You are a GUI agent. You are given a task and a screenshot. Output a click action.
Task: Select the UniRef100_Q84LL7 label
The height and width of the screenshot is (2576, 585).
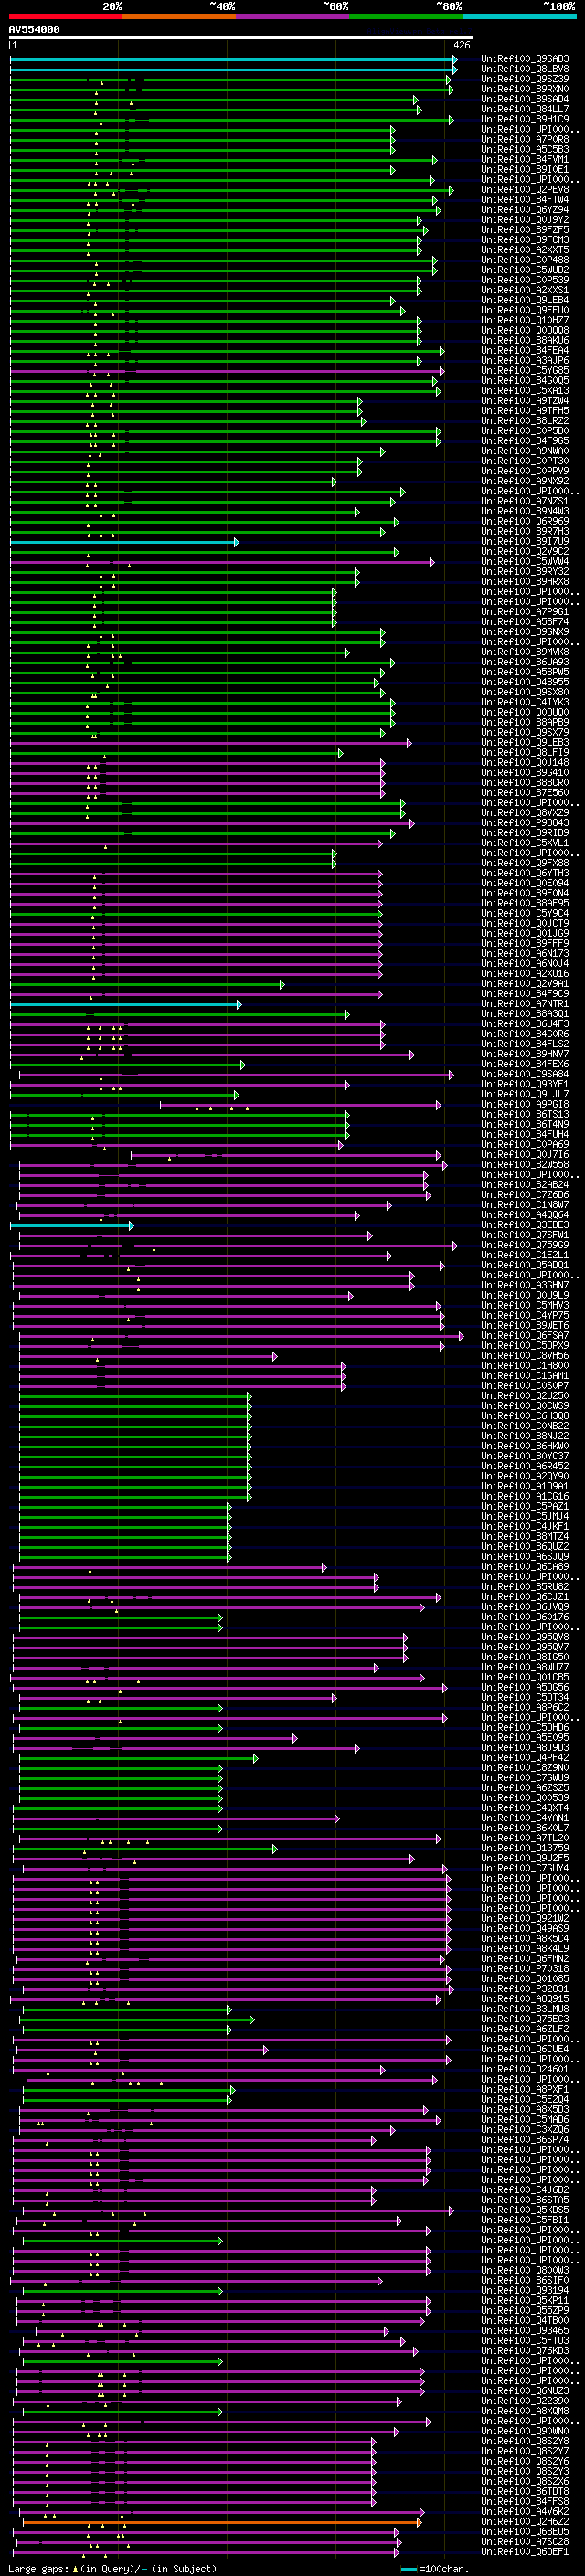click(525, 109)
